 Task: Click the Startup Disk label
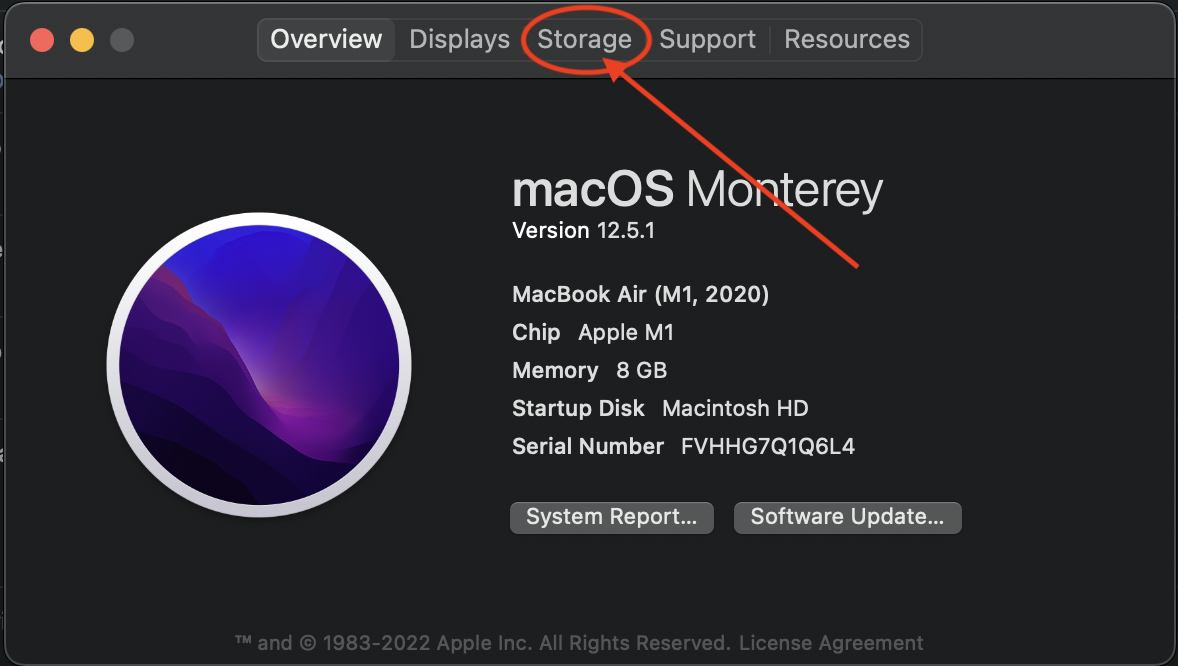point(578,408)
